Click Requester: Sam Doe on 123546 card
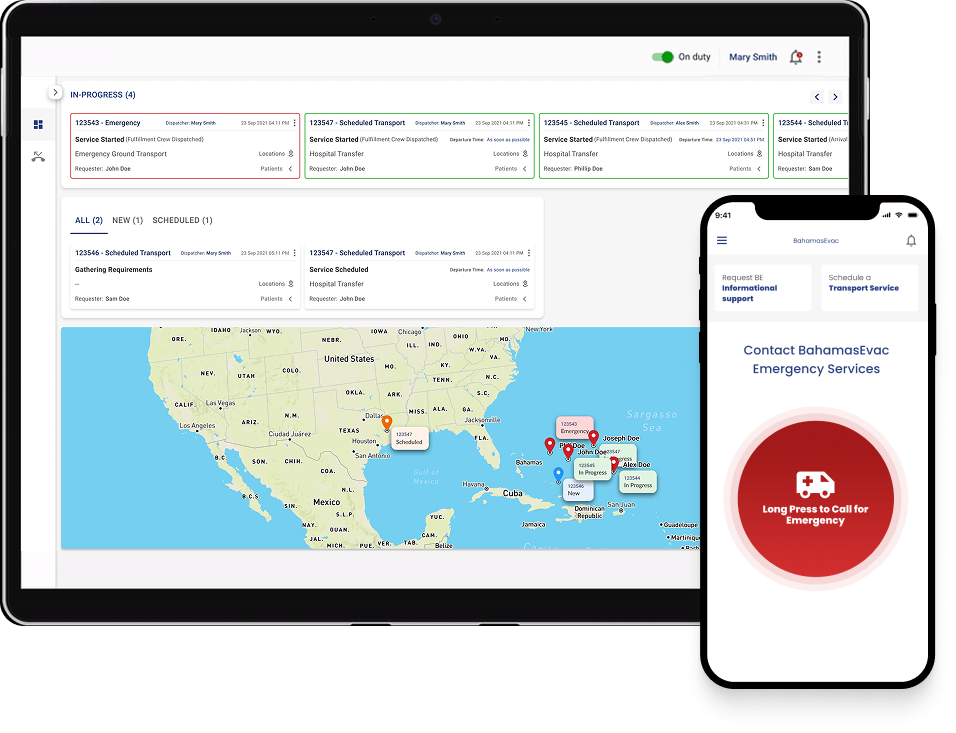956x733 pixels. (x=102, y=299)
